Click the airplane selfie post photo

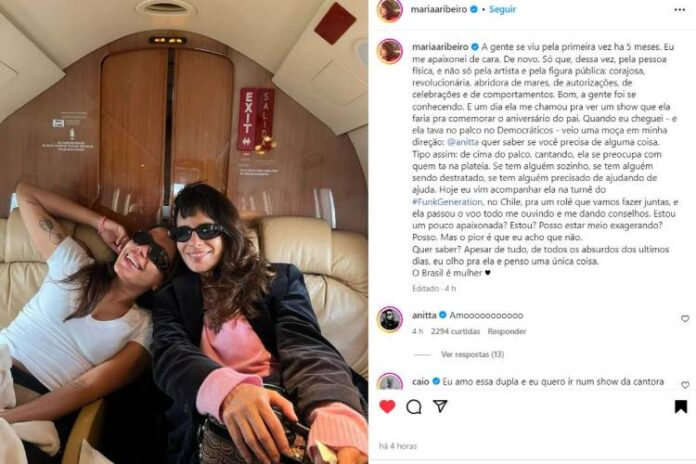184,232
